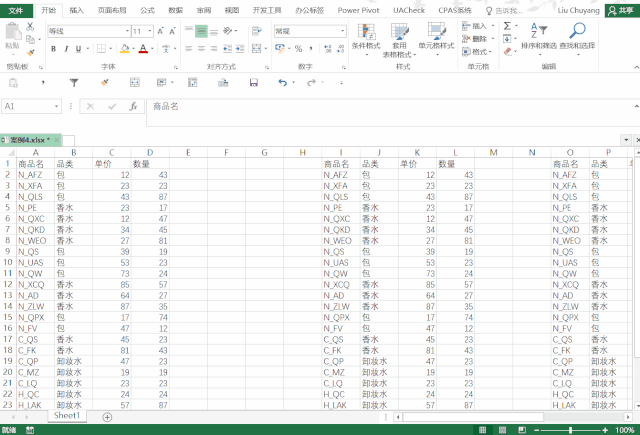Image resolution: width=640 pixels, height=435 pixels.
Task: Click the Share button
Action: pyautogui.click(x=622, y=11)
